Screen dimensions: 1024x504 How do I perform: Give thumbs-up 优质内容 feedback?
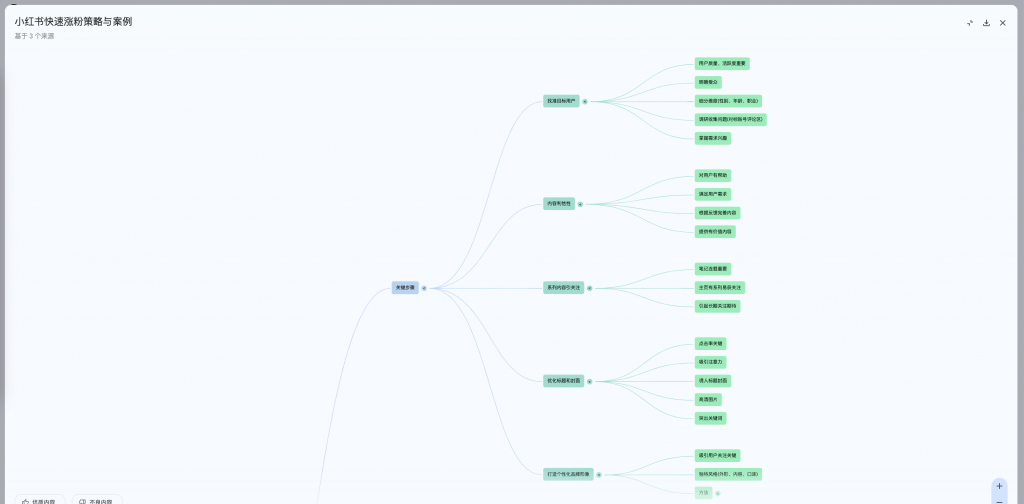(40, 501)
